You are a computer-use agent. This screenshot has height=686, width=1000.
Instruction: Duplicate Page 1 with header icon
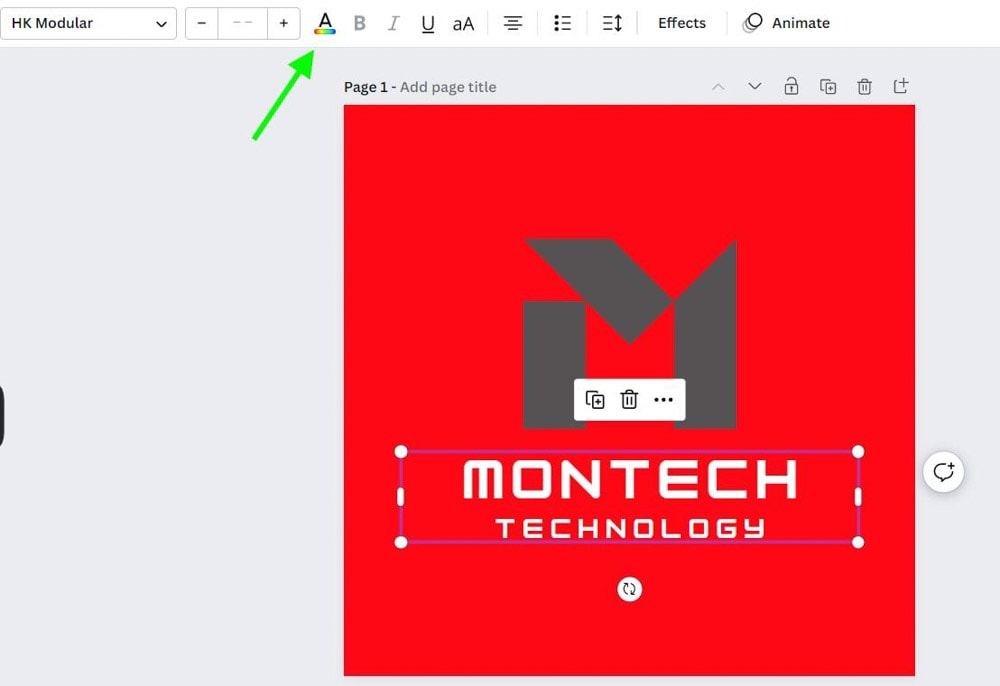point(828,86)
